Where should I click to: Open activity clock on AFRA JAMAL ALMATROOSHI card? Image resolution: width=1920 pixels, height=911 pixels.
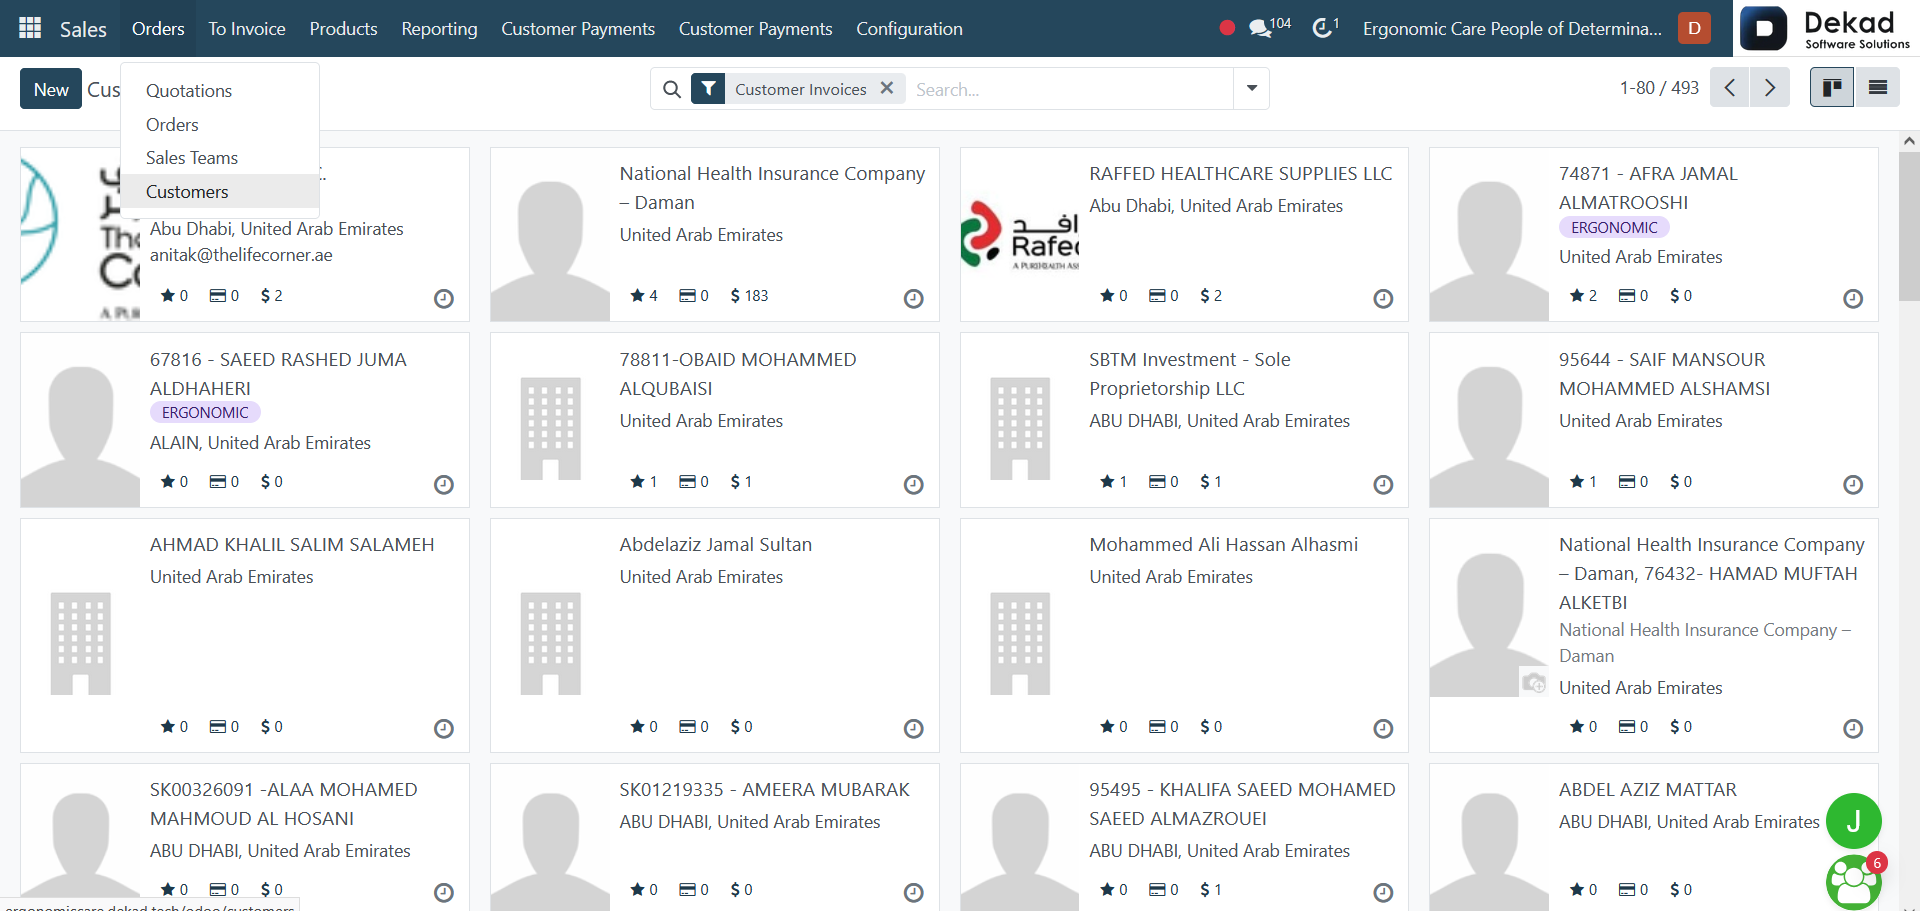coord(1853,298)
